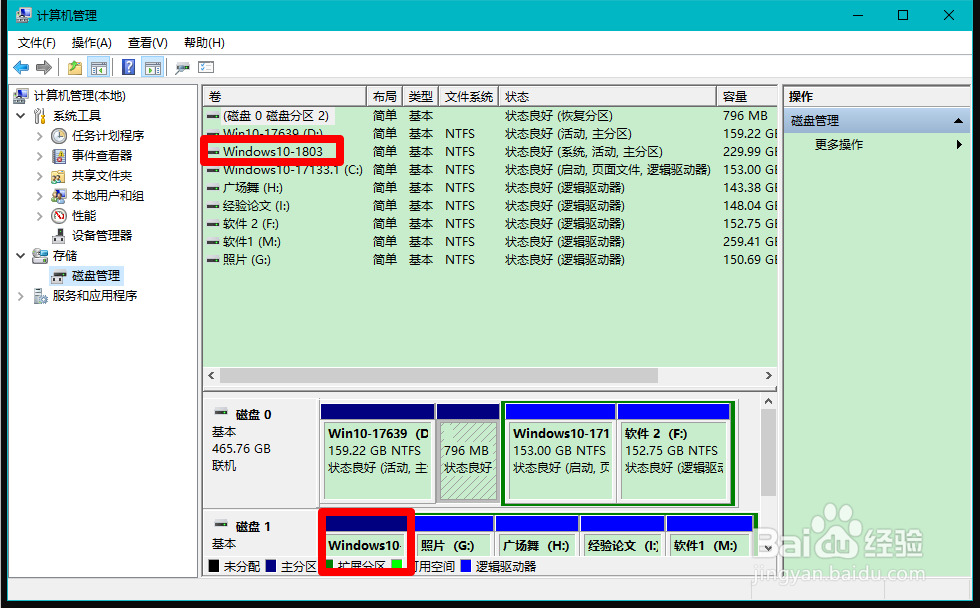Image resolution: width=980 pixels, height=608 pixels.
Task: Open 共享文件夹 tree node
Action: [102, 176]
